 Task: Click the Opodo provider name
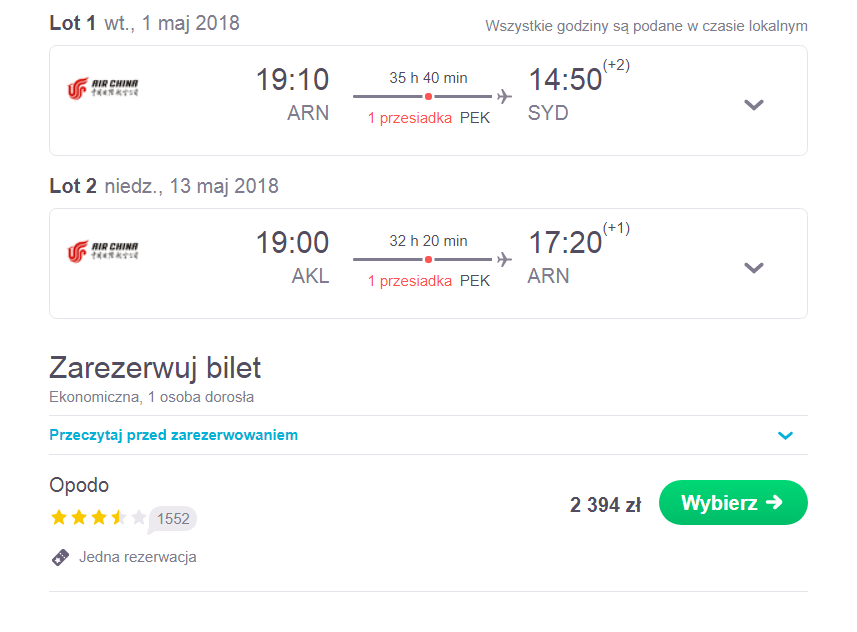click(79, 485)
